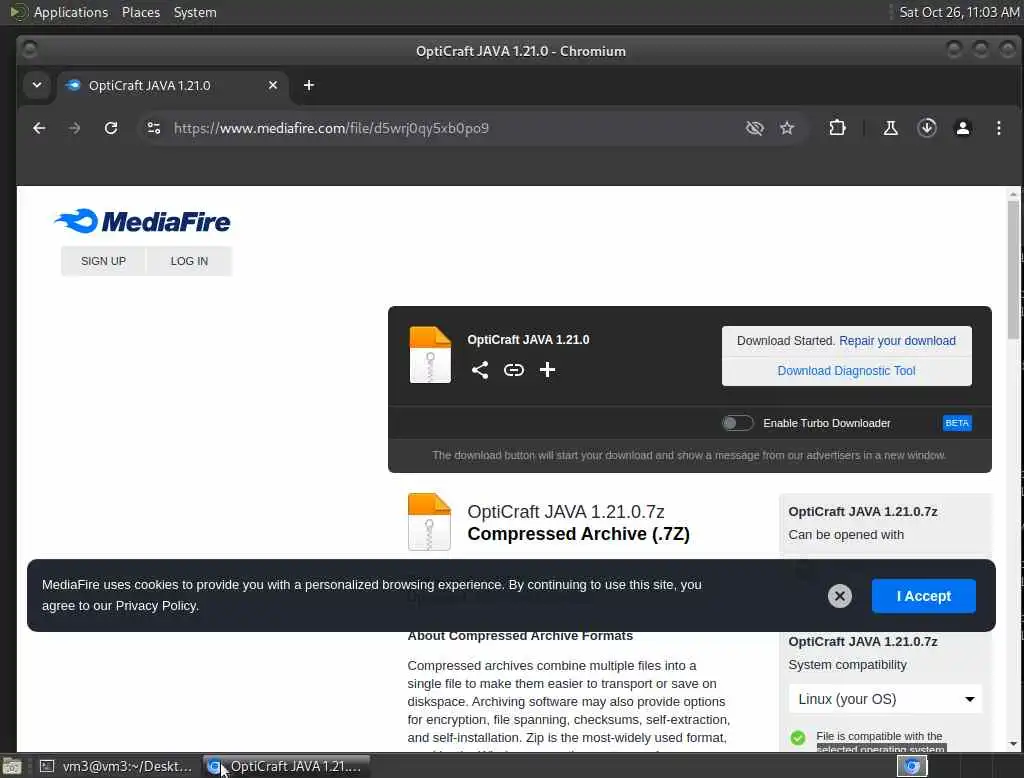The width and height of the screenshot is (1024, 778).
Task: Switch to the vm3@vm3 terminal taskbar item
Action: [116, 766]
